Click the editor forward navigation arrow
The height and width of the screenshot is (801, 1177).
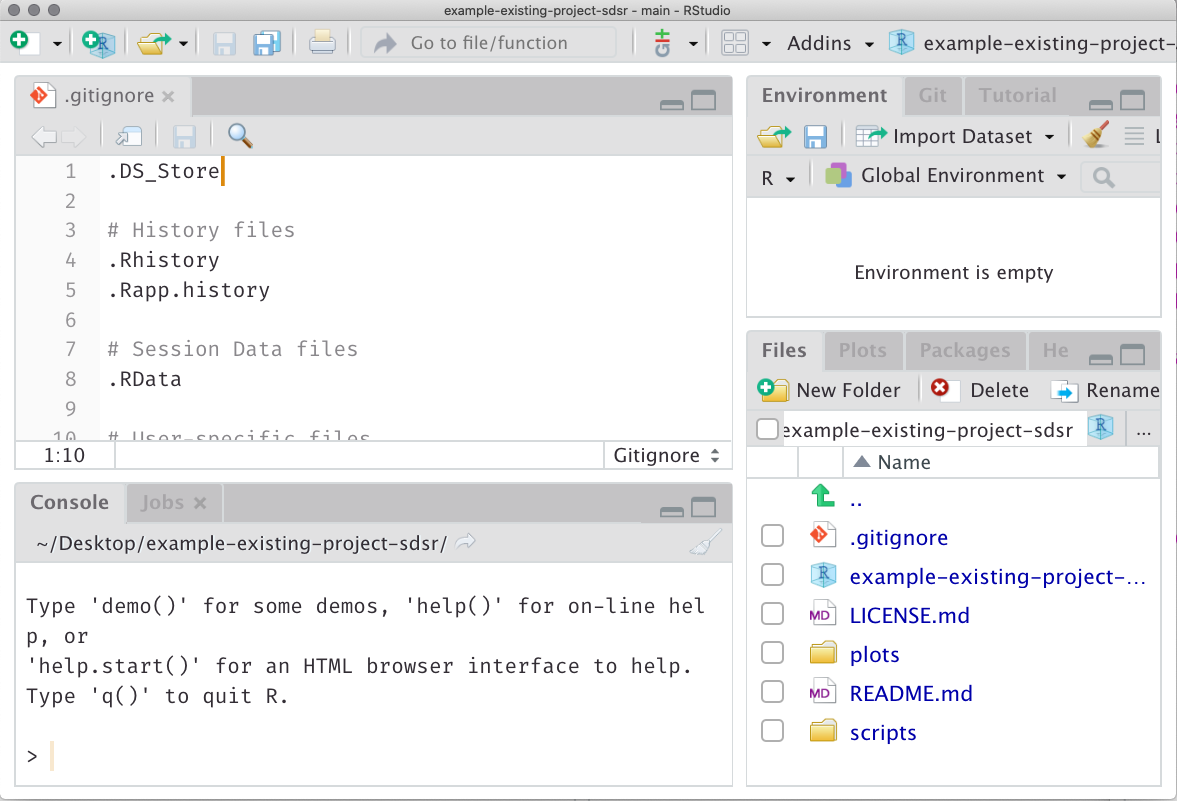(x=74, y=136)
